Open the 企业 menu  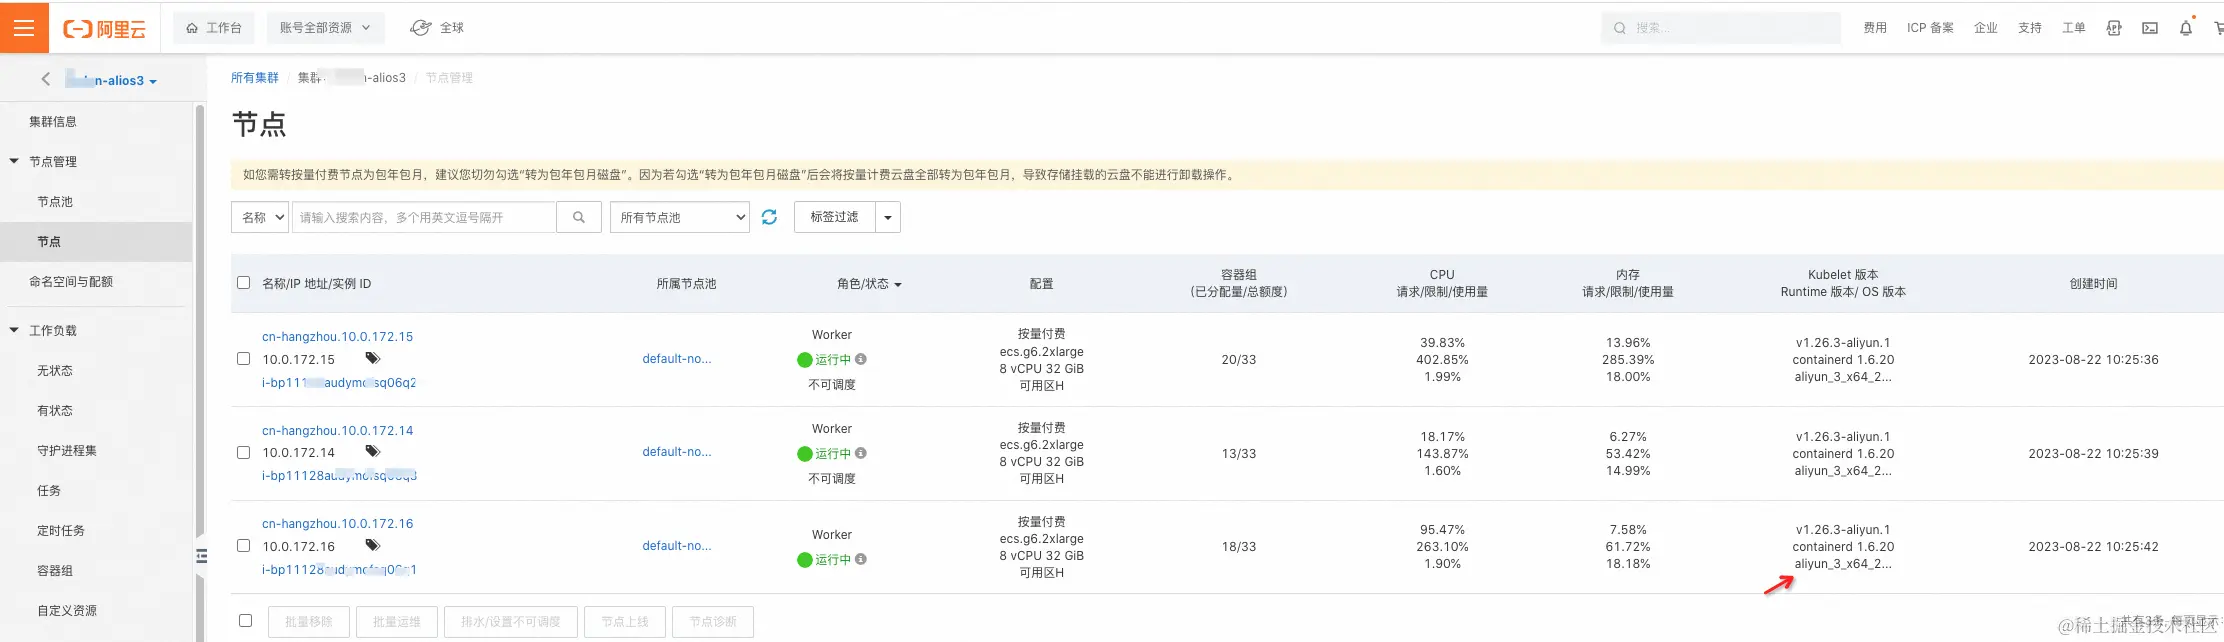coord(1985,28)
